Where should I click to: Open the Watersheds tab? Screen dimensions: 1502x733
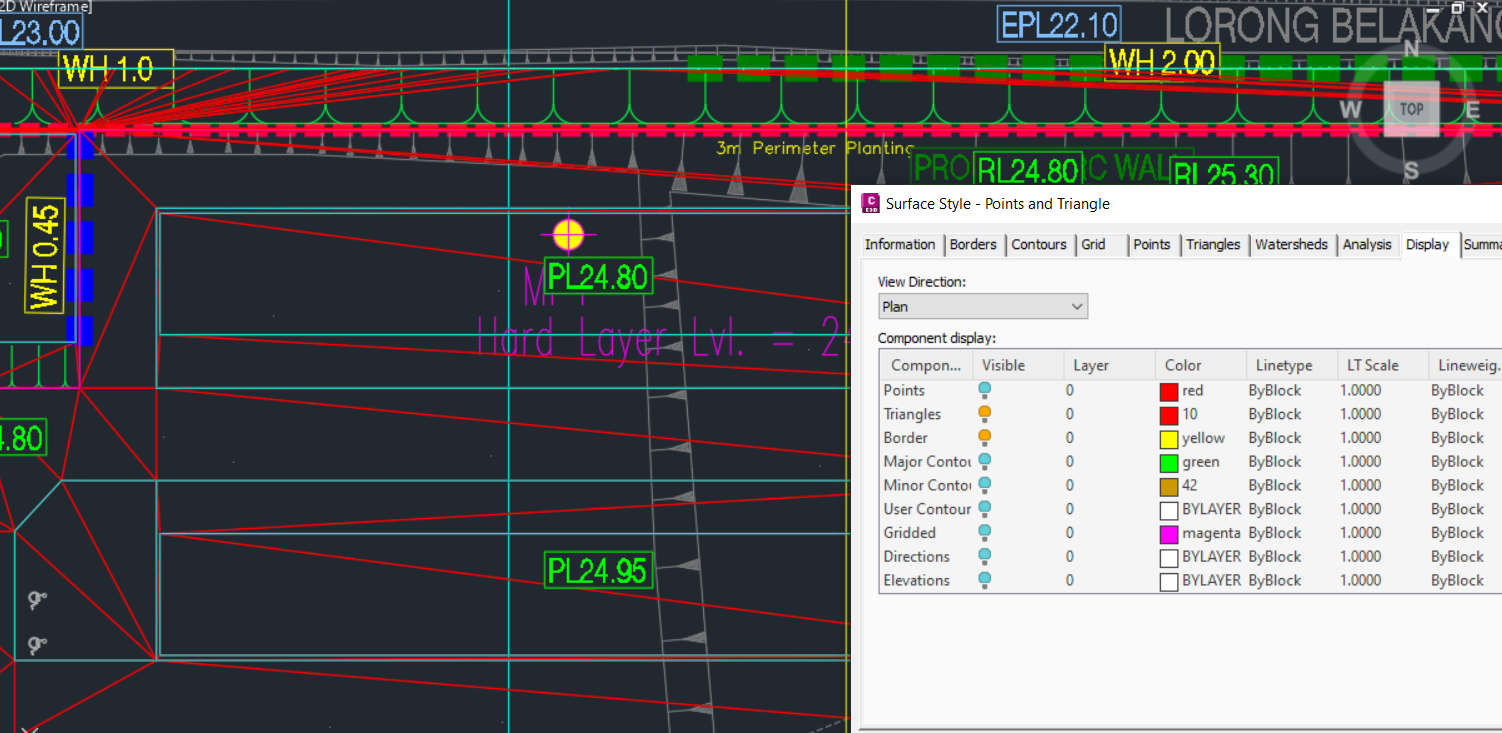pos(1291,245)
